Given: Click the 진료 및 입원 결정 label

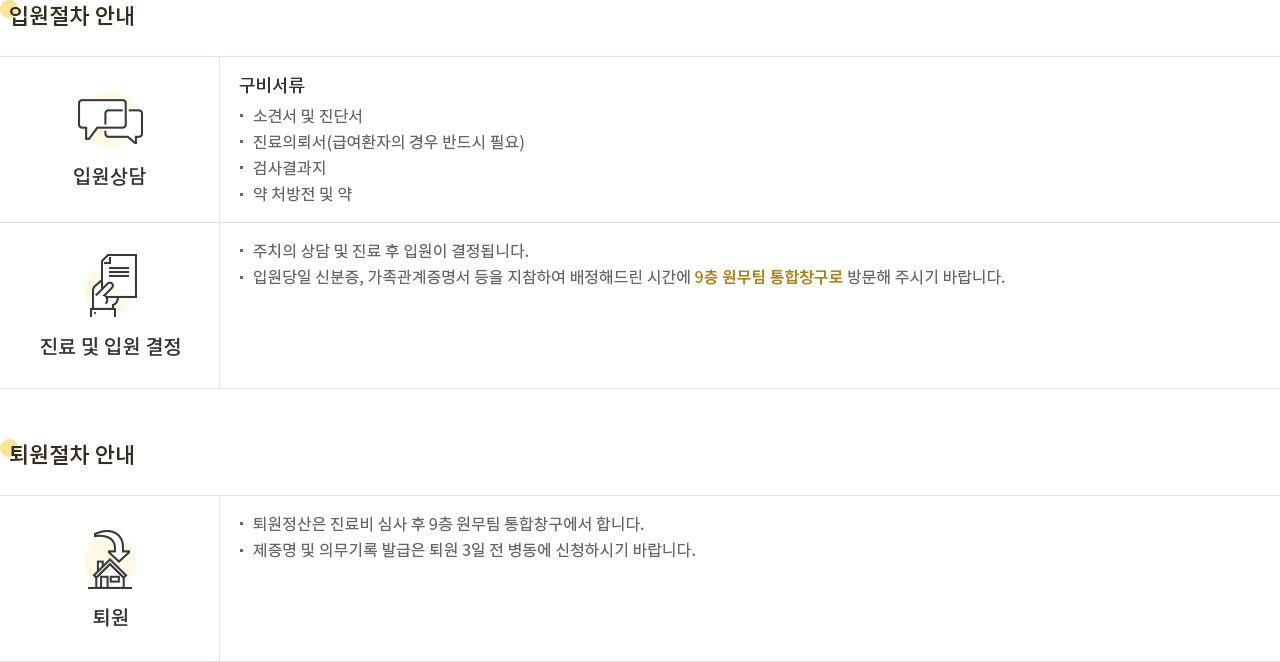Looking at the screenshot, I should [x=110, y=347].
